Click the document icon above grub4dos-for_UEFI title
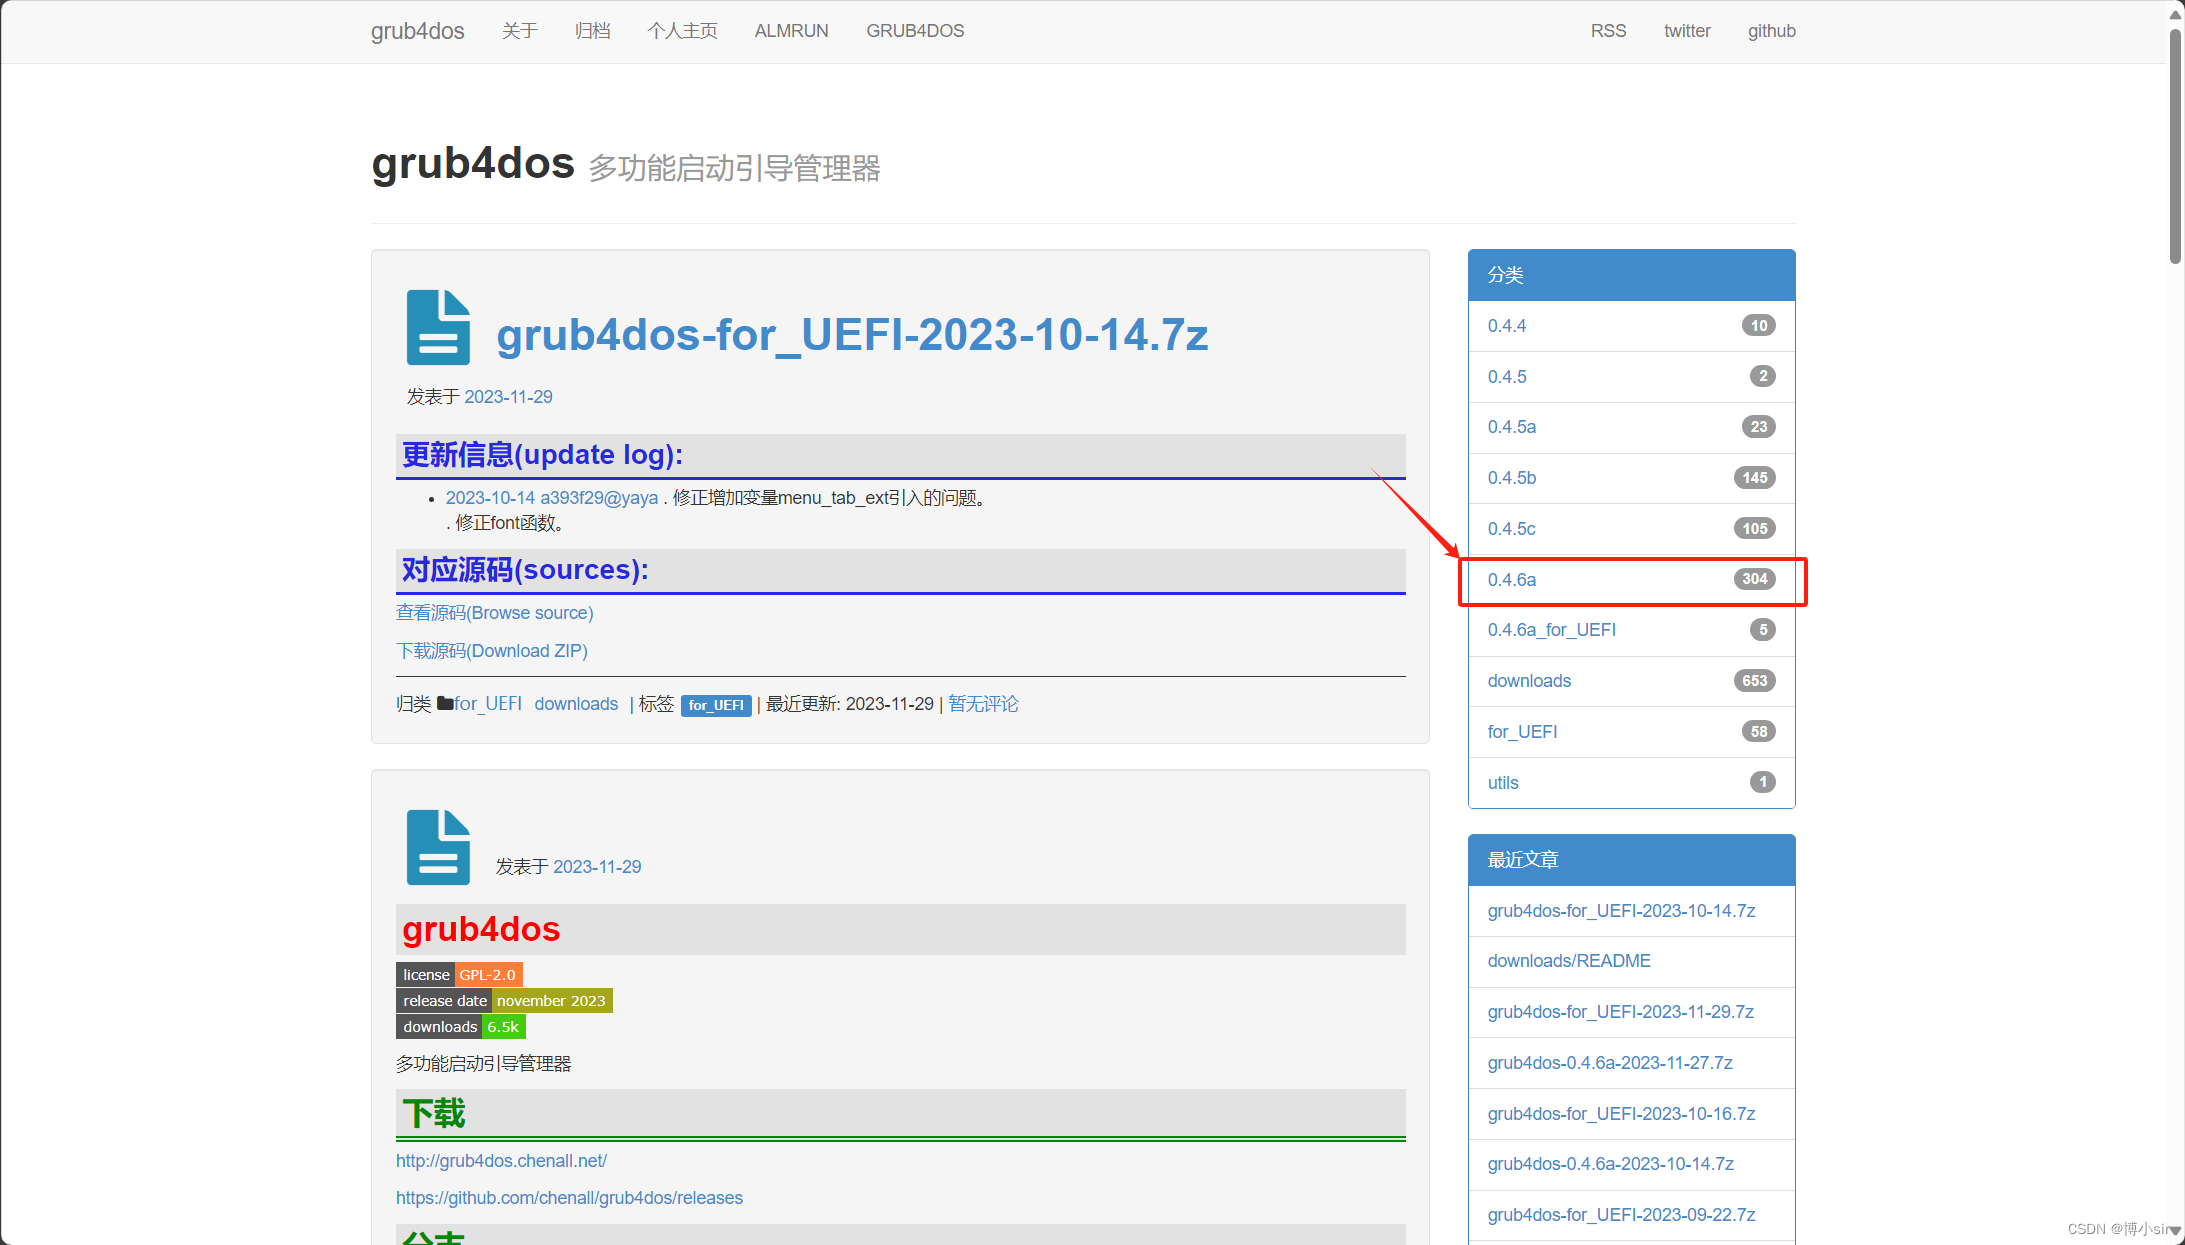Screen dimensions: 2185x1245 438,328
